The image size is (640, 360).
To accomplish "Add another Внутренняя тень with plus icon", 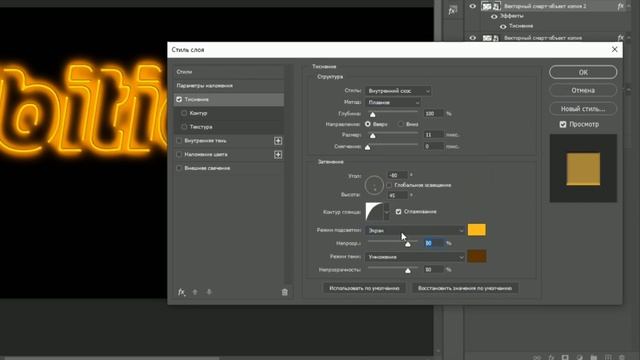I will click(x=278, y=141).
